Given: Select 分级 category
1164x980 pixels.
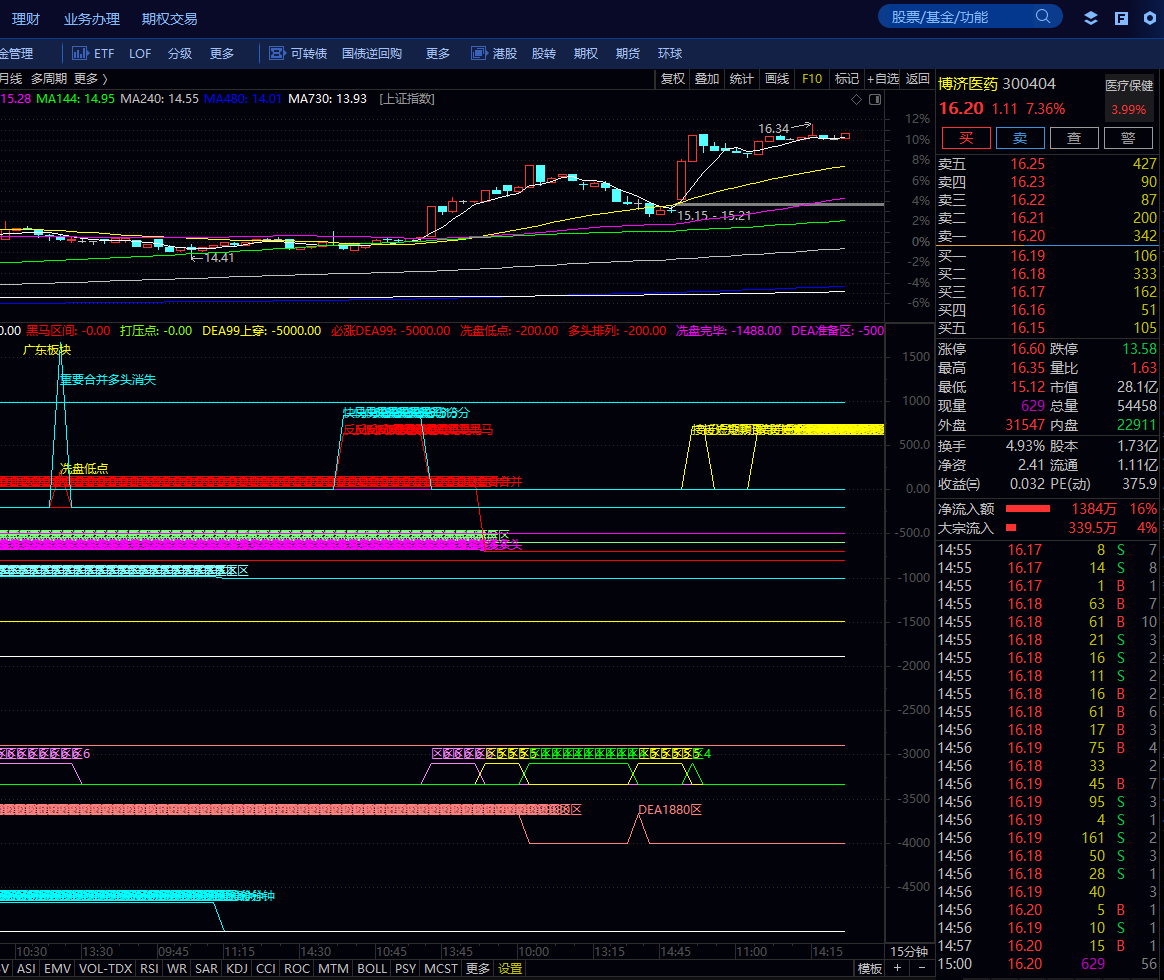Looking at the screenshot, I should click(x=180, y=53).
